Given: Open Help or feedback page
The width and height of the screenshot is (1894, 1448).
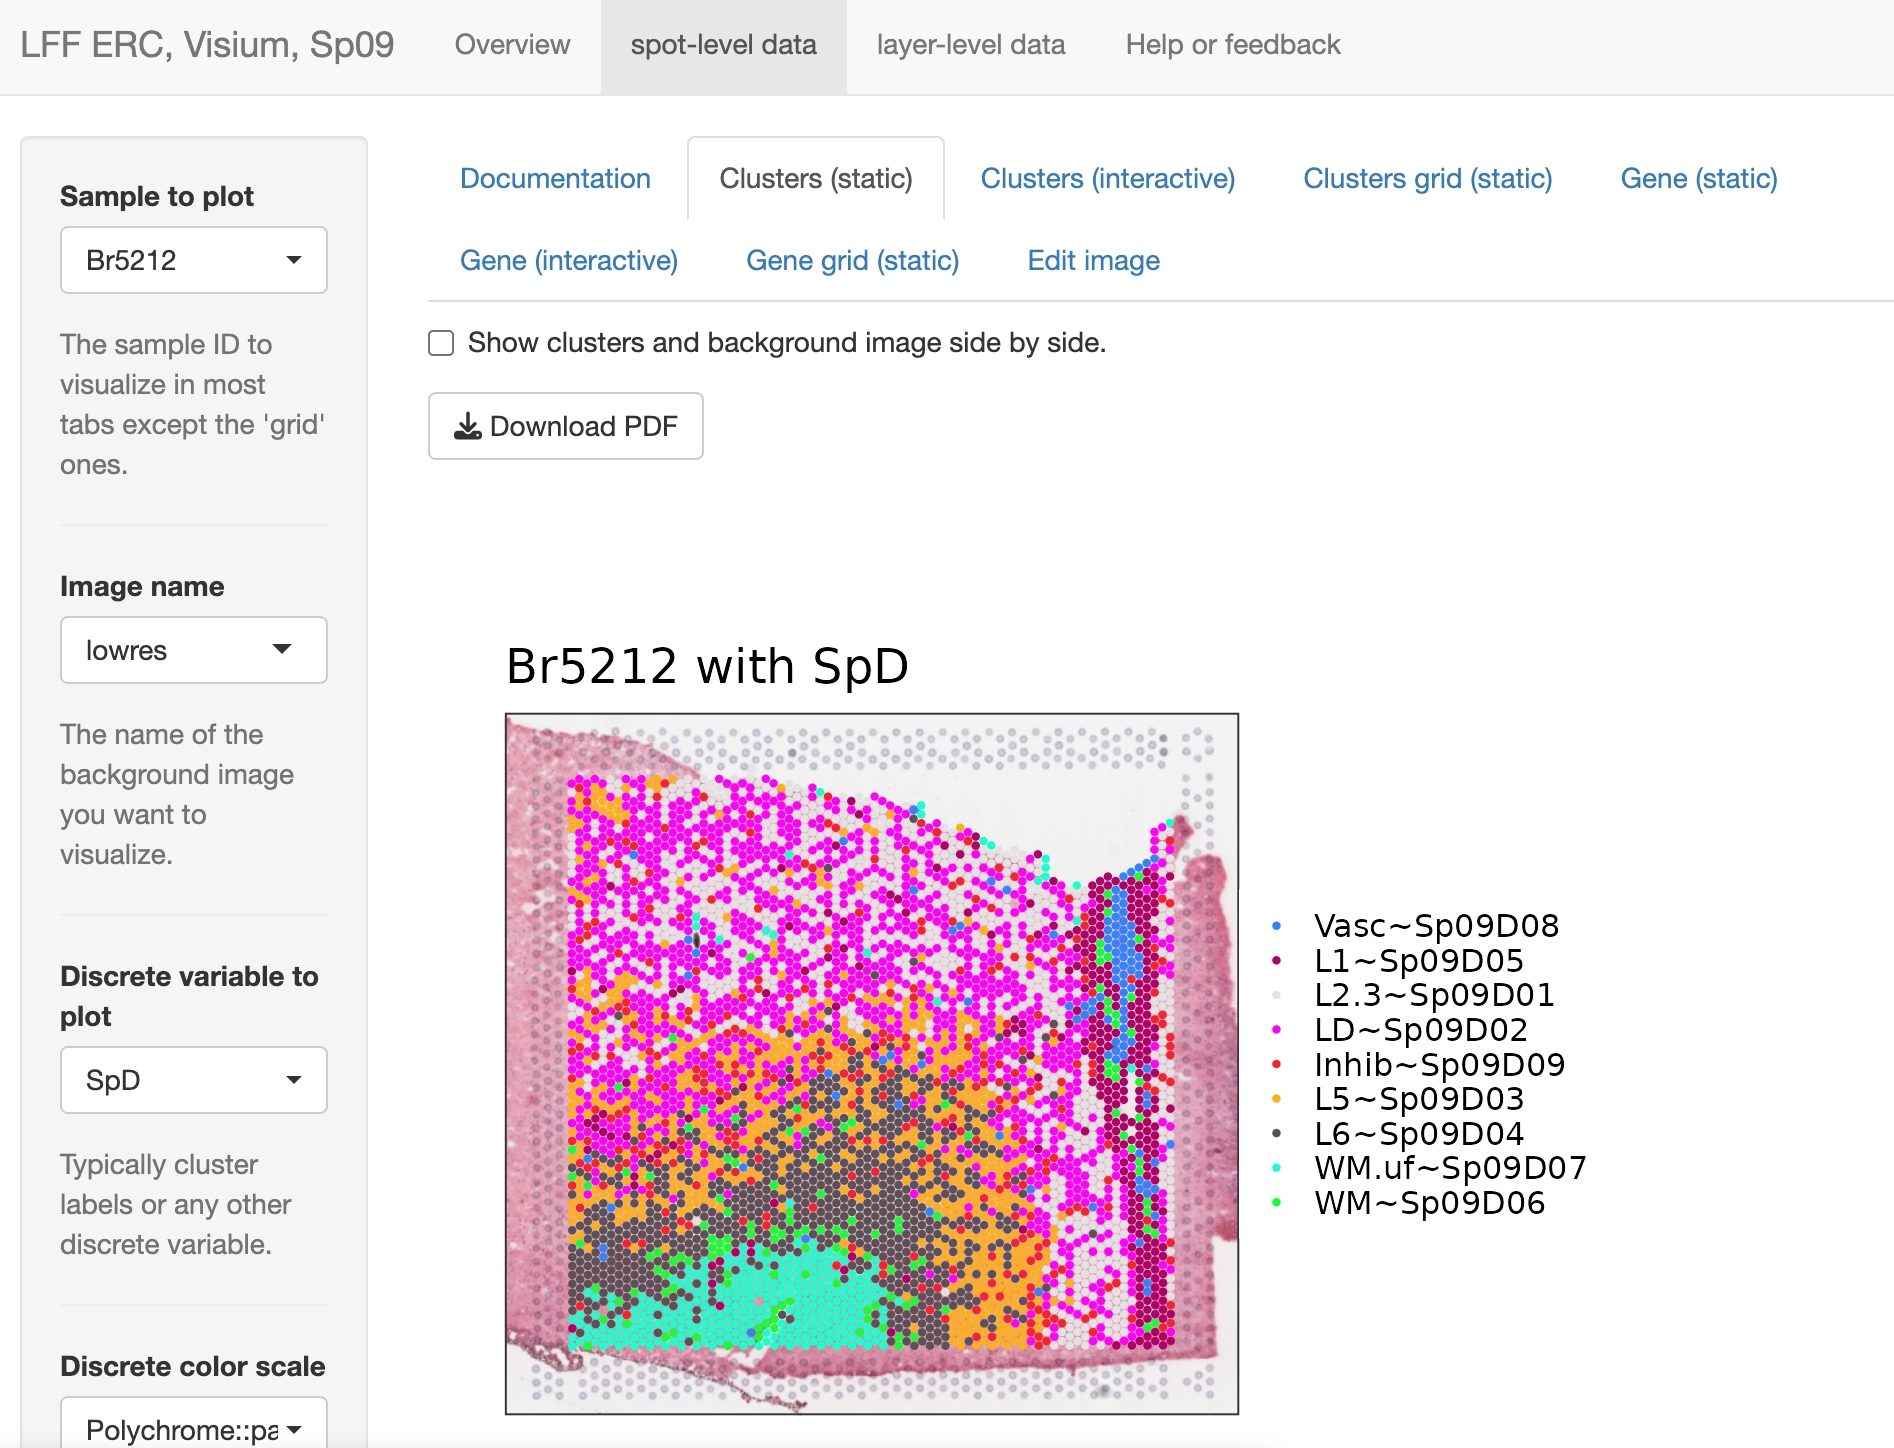Looking at the screenshot, I should (1232, 45).
